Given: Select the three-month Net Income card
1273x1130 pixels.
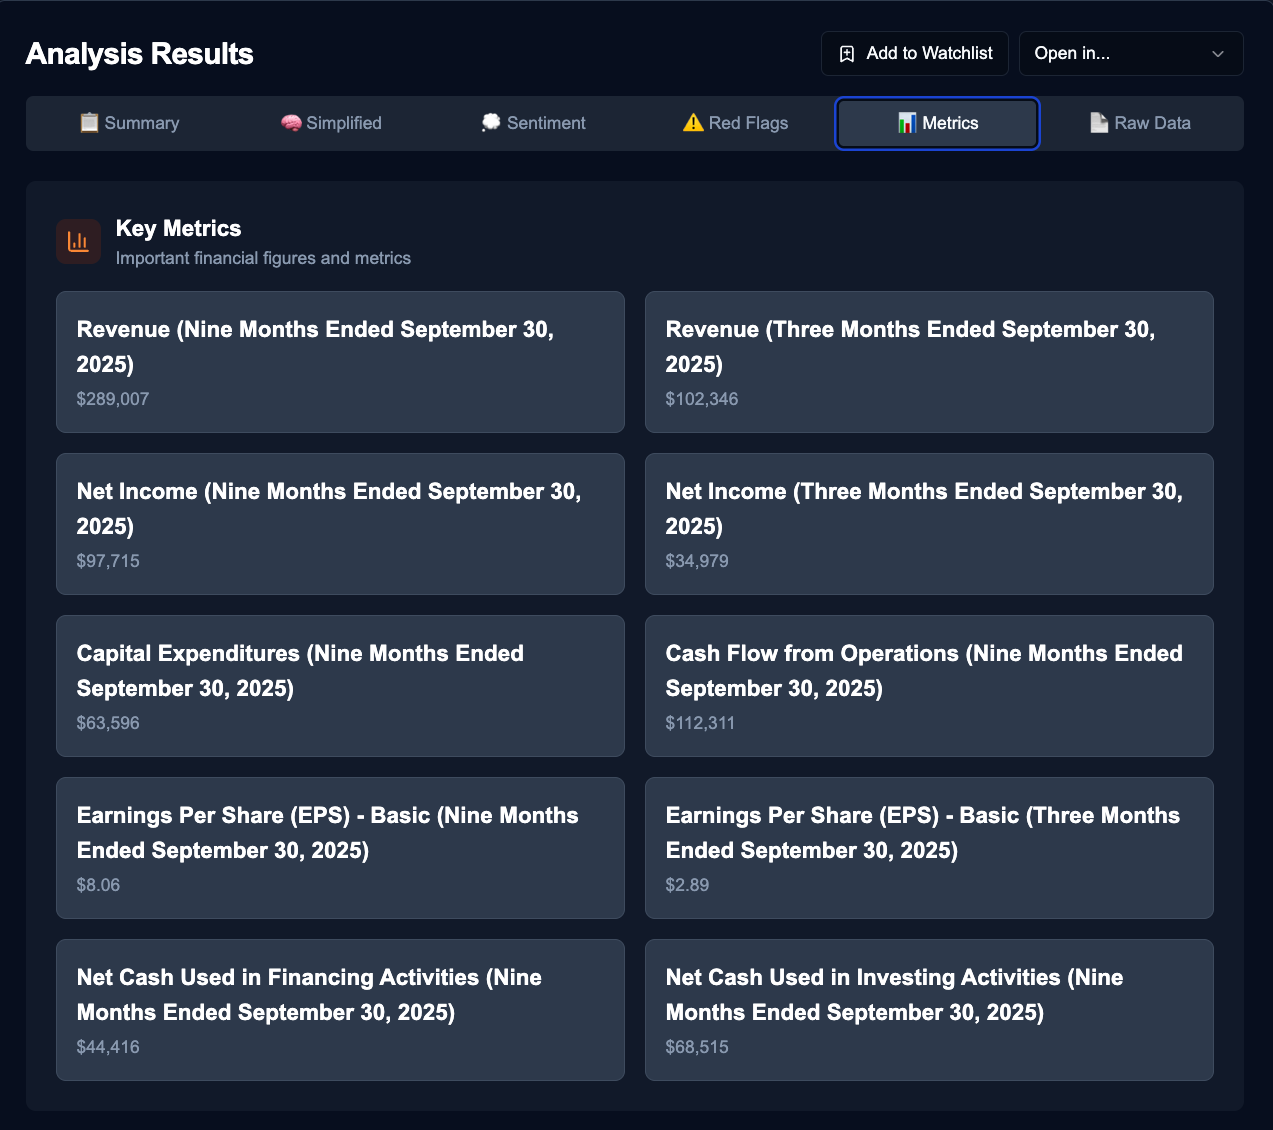Looking at the screenshot, I should tap(928, 524).
